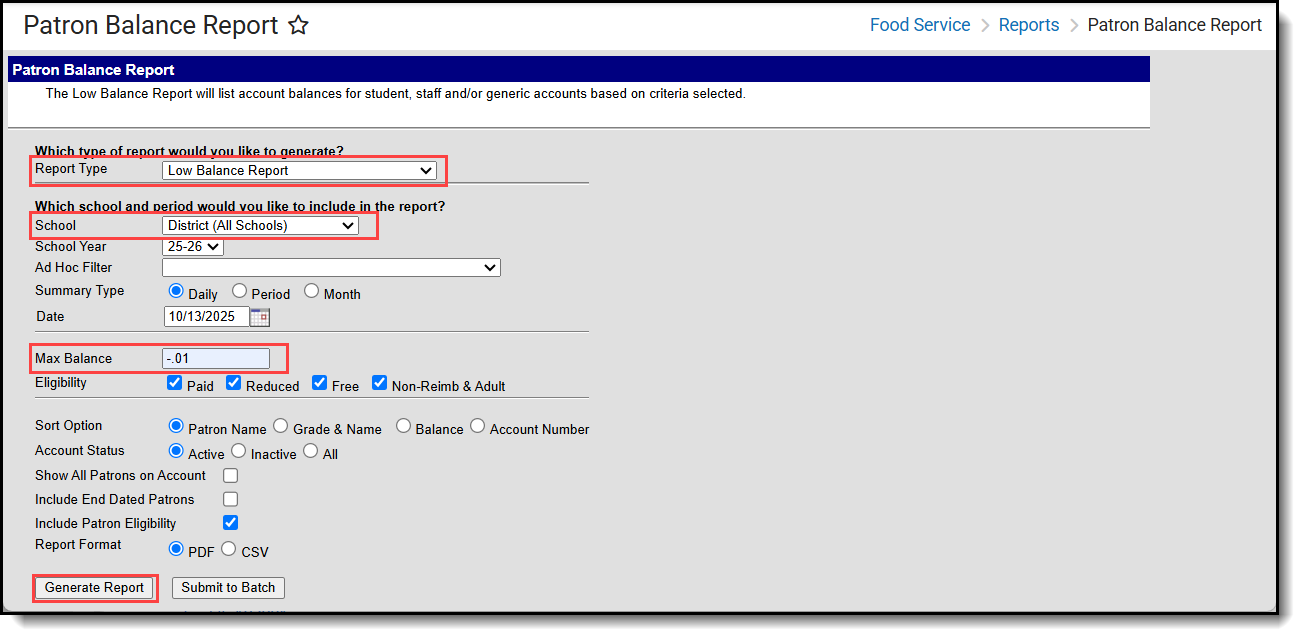Click the Generate Report button

(95, 588)
